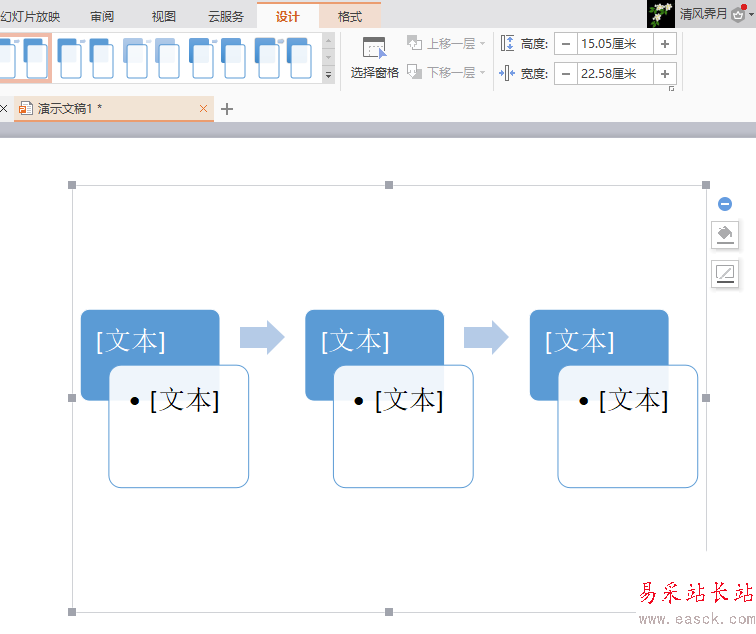The height and width of the screenshot is (634, 756).
Task: Open bring forward (上移一层) dropdown arrow
Action: (483, 43)
